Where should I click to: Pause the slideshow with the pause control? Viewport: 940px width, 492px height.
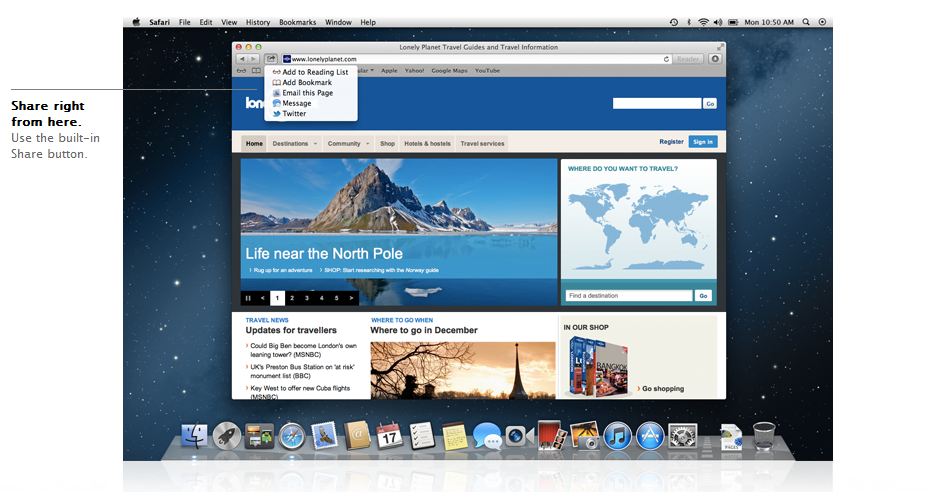click(x=248, y=298)
